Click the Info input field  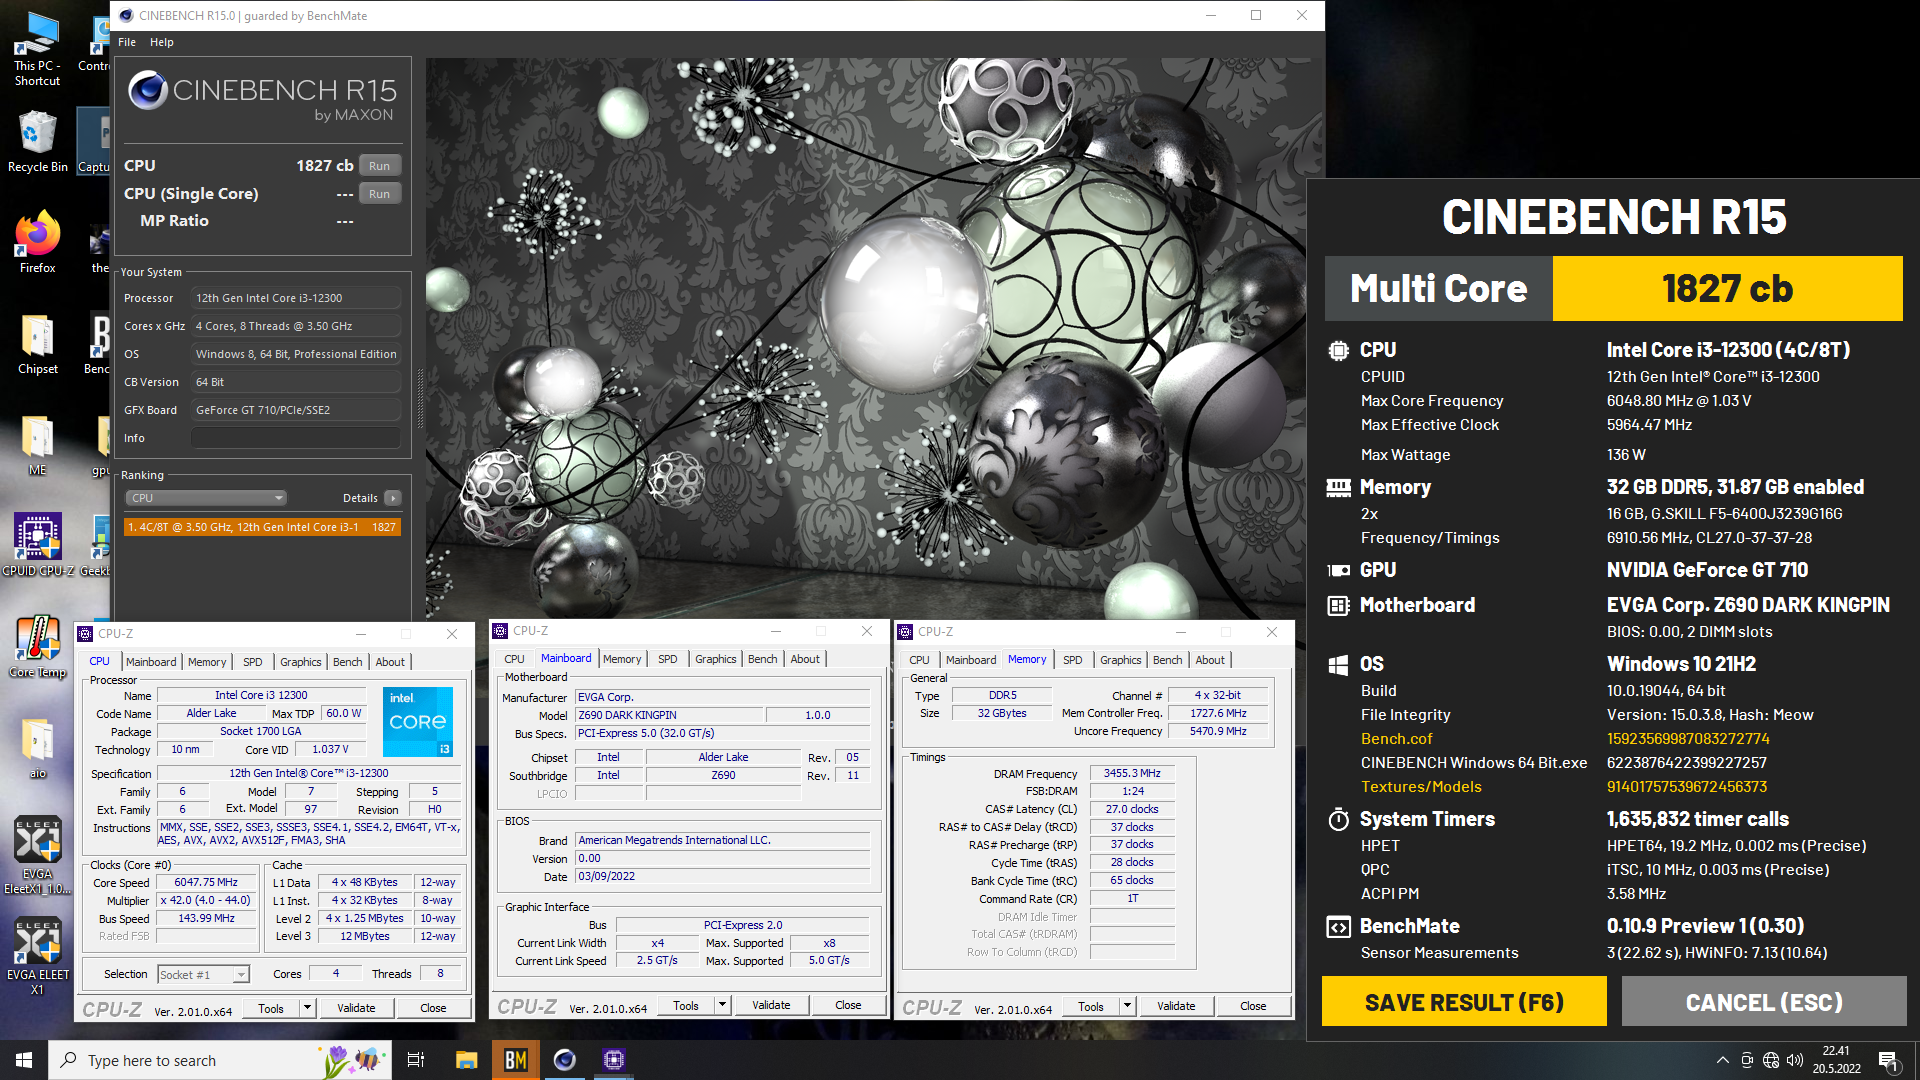click(296, 438)
